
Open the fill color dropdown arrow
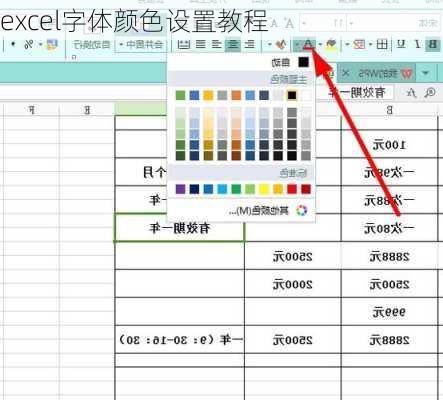tap(320, 44)
